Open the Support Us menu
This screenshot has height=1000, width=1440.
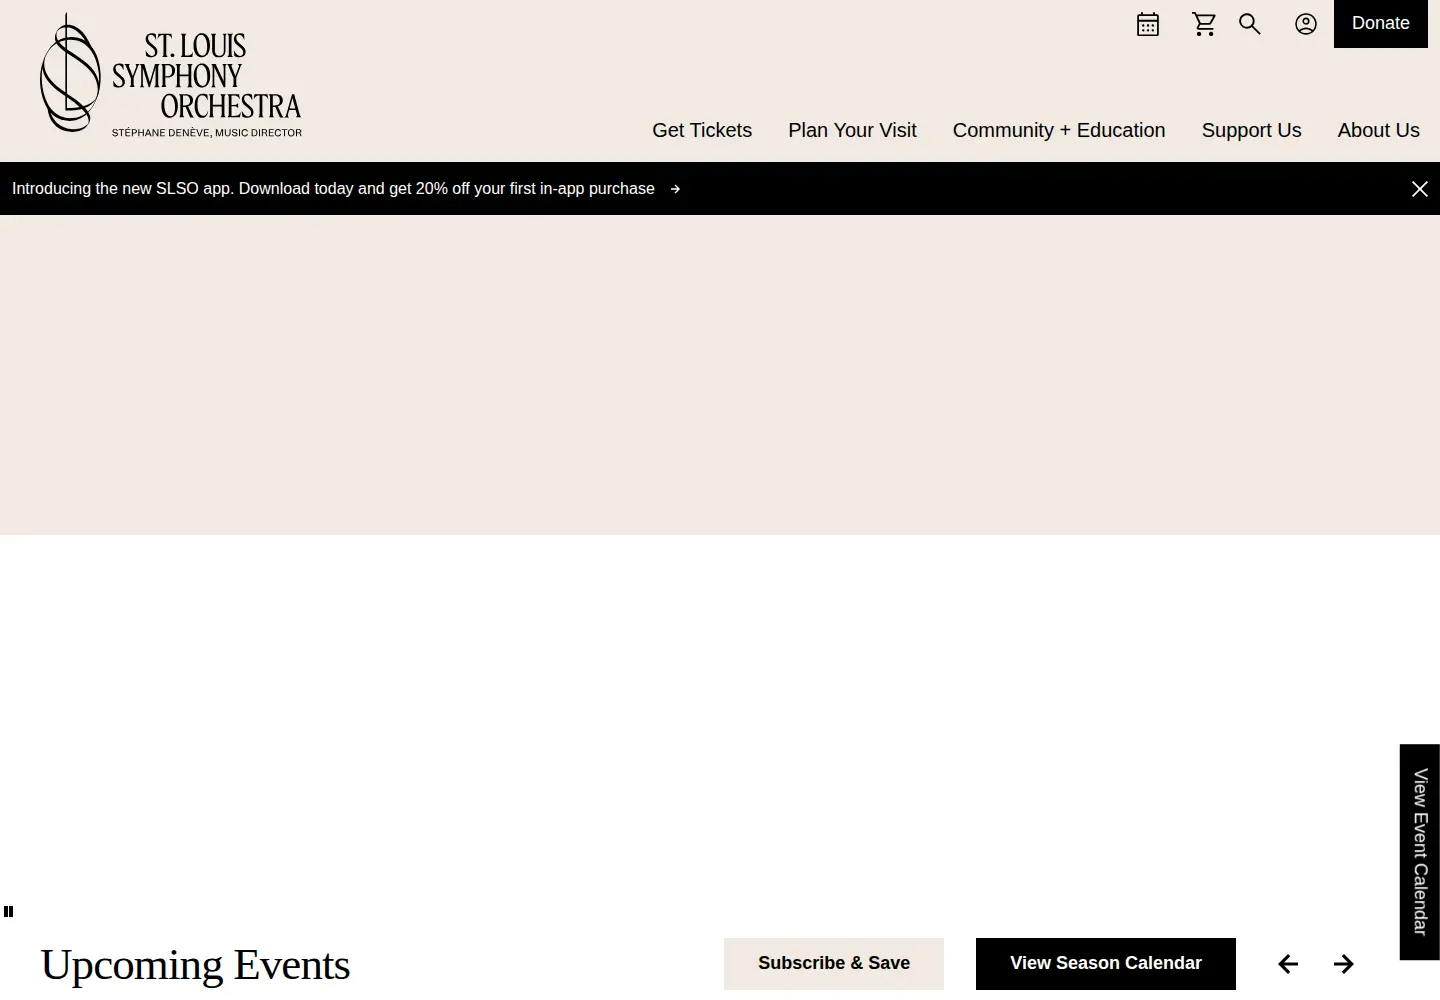(x=1251, y=130)
